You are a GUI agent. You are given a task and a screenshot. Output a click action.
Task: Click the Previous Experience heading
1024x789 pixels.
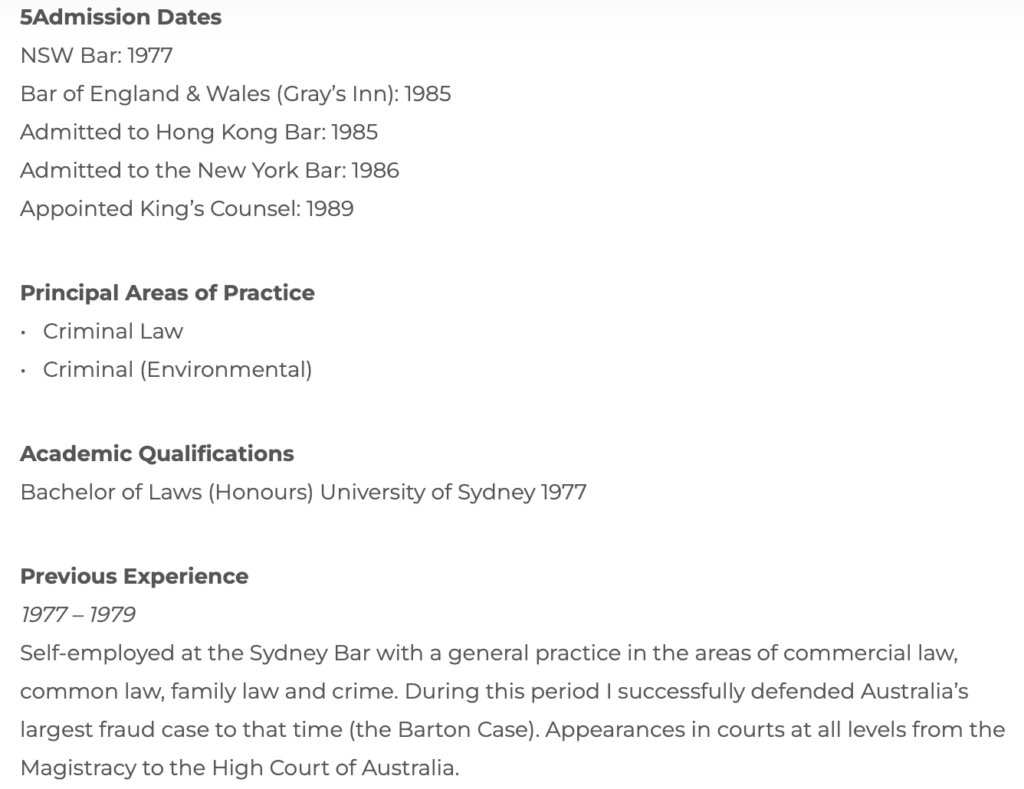pos(134,576)
